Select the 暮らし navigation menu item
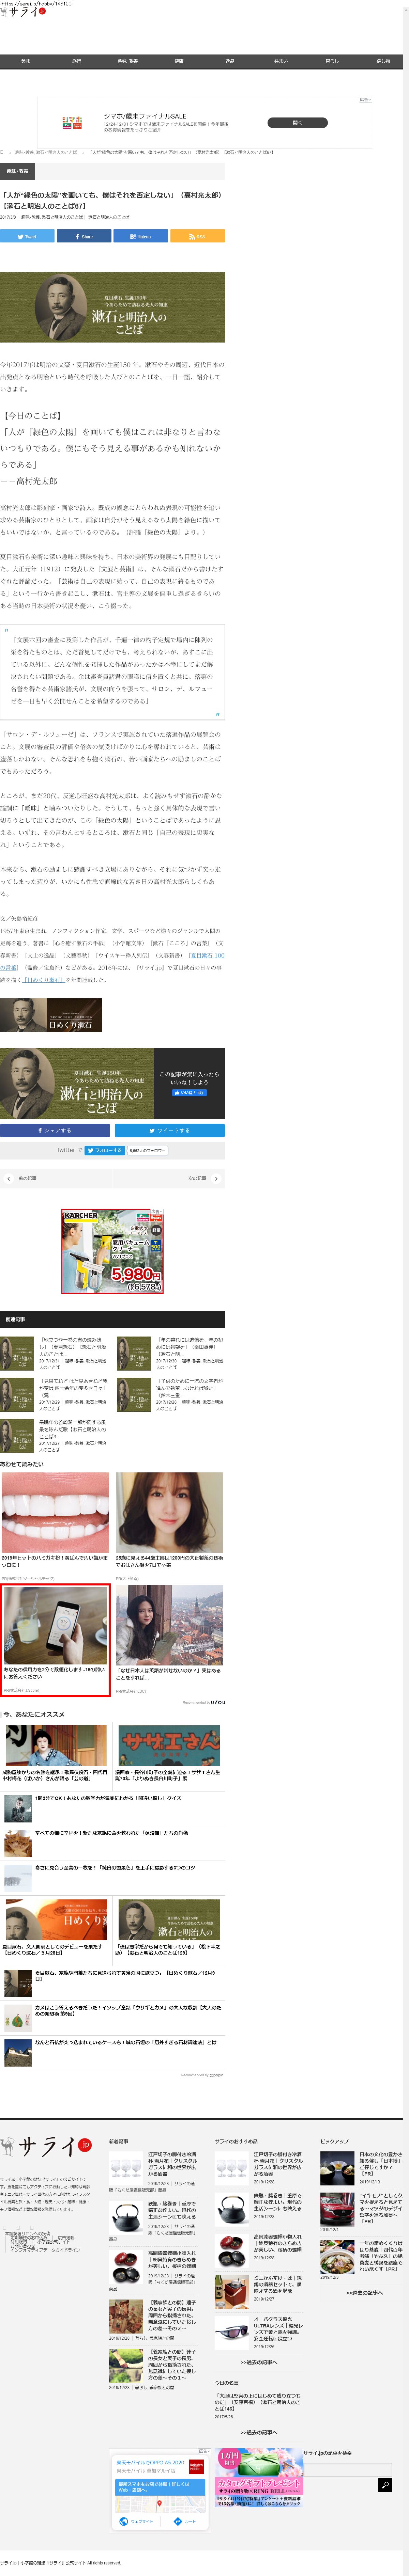409x2576 pixels. tap(332, 61)
